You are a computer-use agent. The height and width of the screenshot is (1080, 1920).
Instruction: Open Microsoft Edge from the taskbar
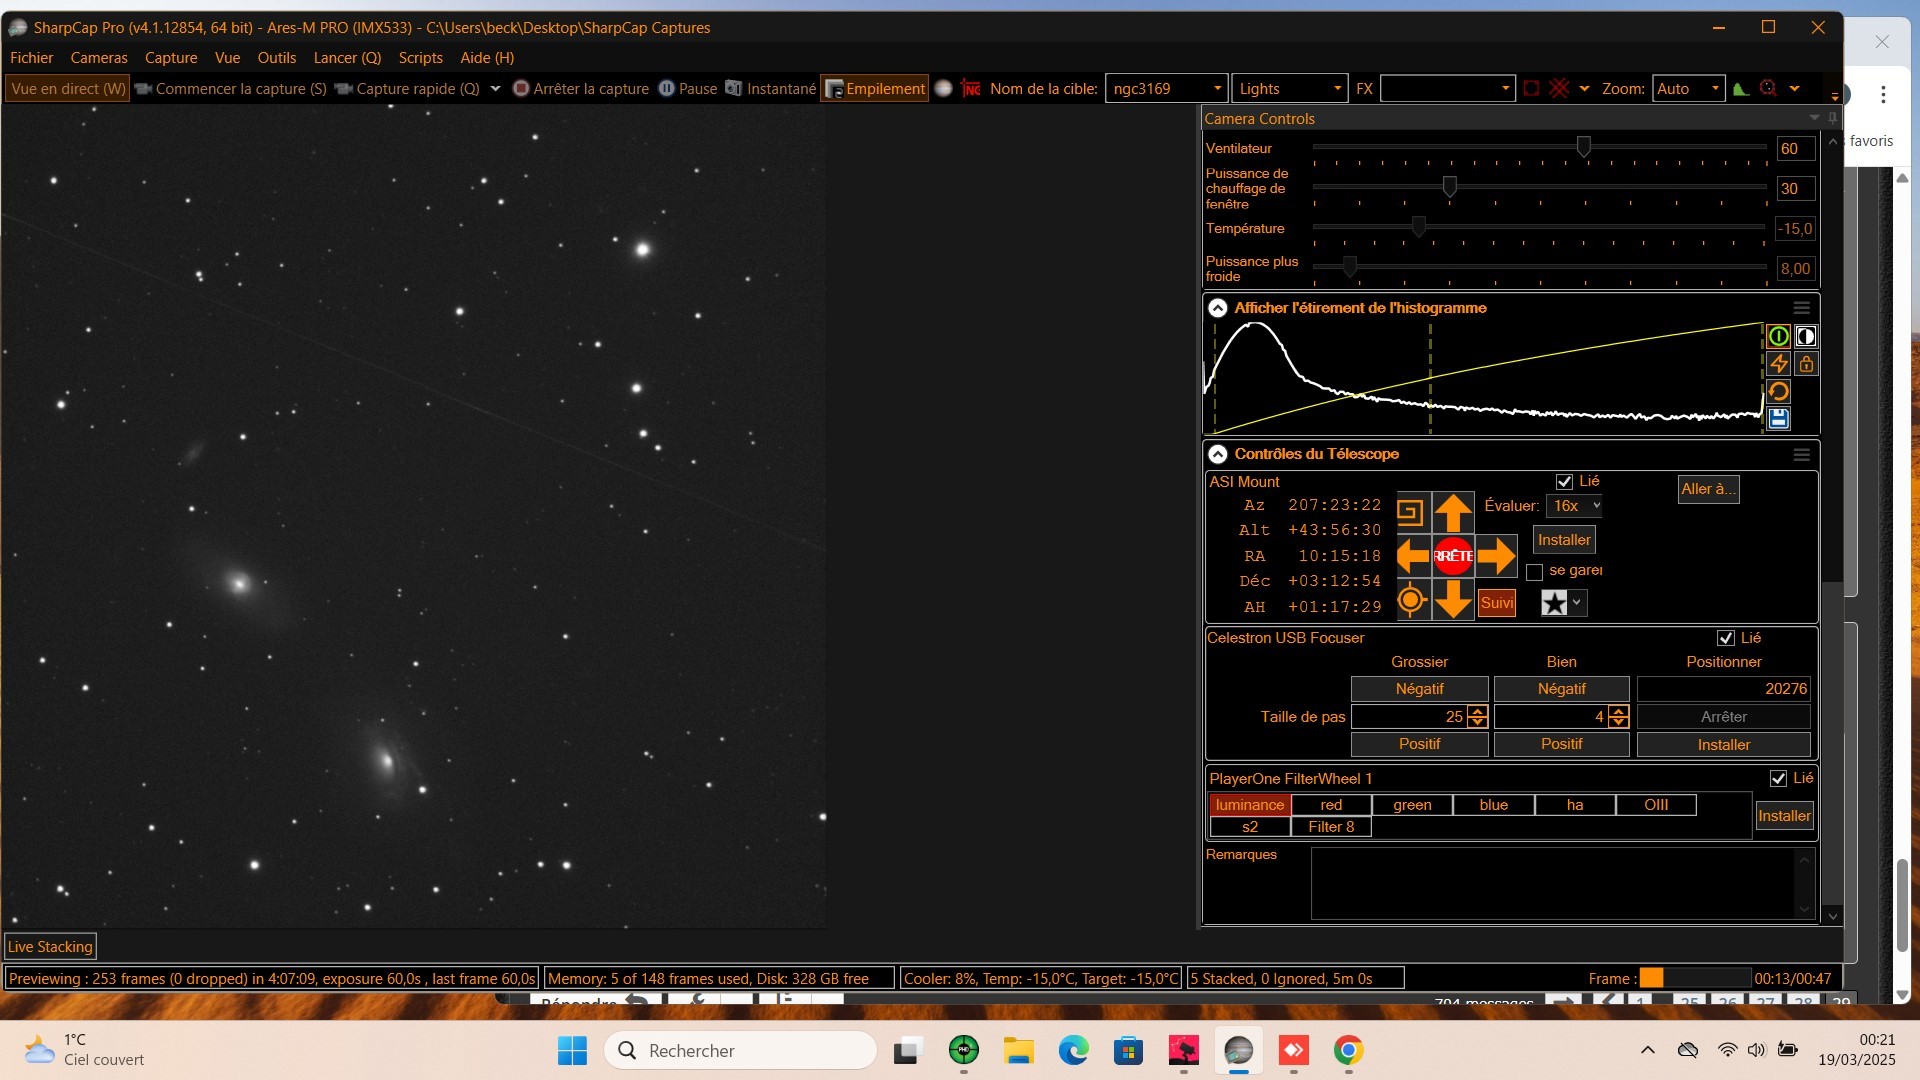tap(1073, 1051)
